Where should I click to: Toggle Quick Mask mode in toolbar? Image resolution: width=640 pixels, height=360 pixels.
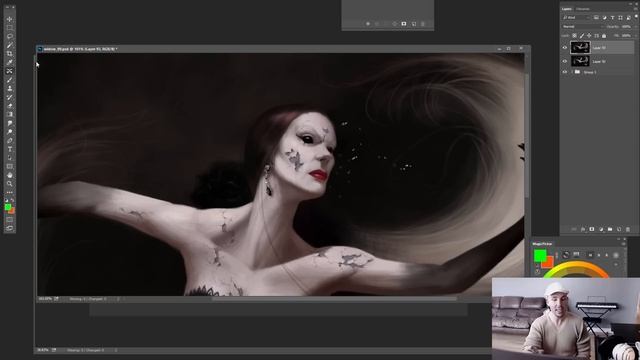click(x=9, y=220)
